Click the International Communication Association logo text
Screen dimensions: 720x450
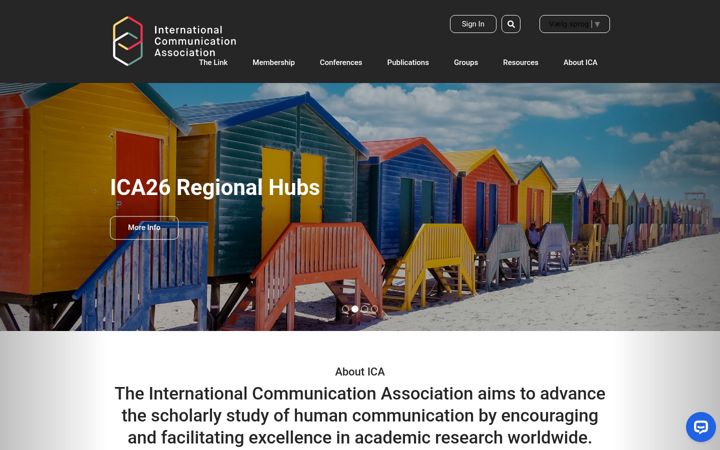(x=195, y=41)
